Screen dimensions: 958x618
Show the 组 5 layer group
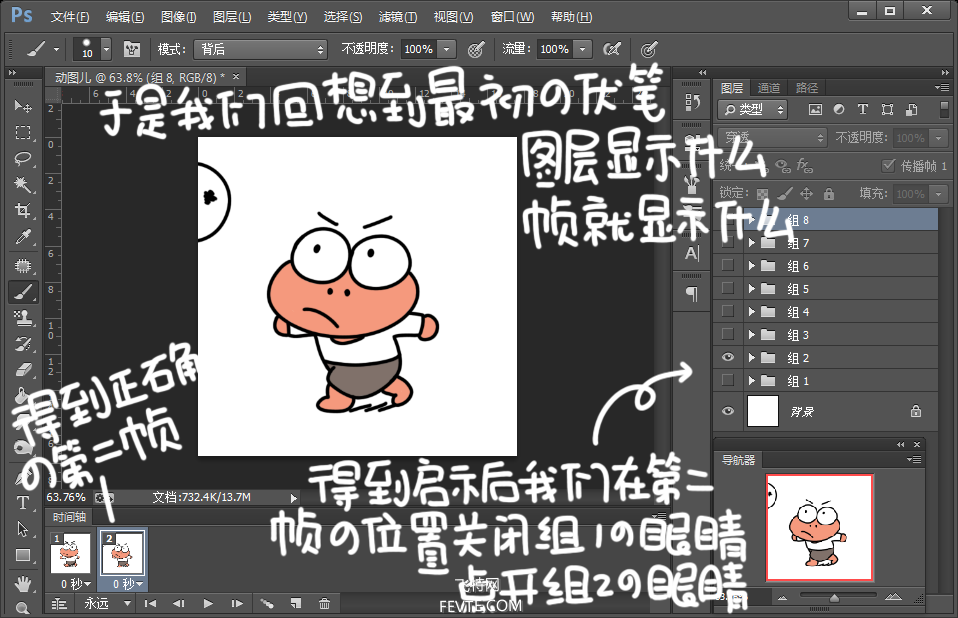coord(728,288)
